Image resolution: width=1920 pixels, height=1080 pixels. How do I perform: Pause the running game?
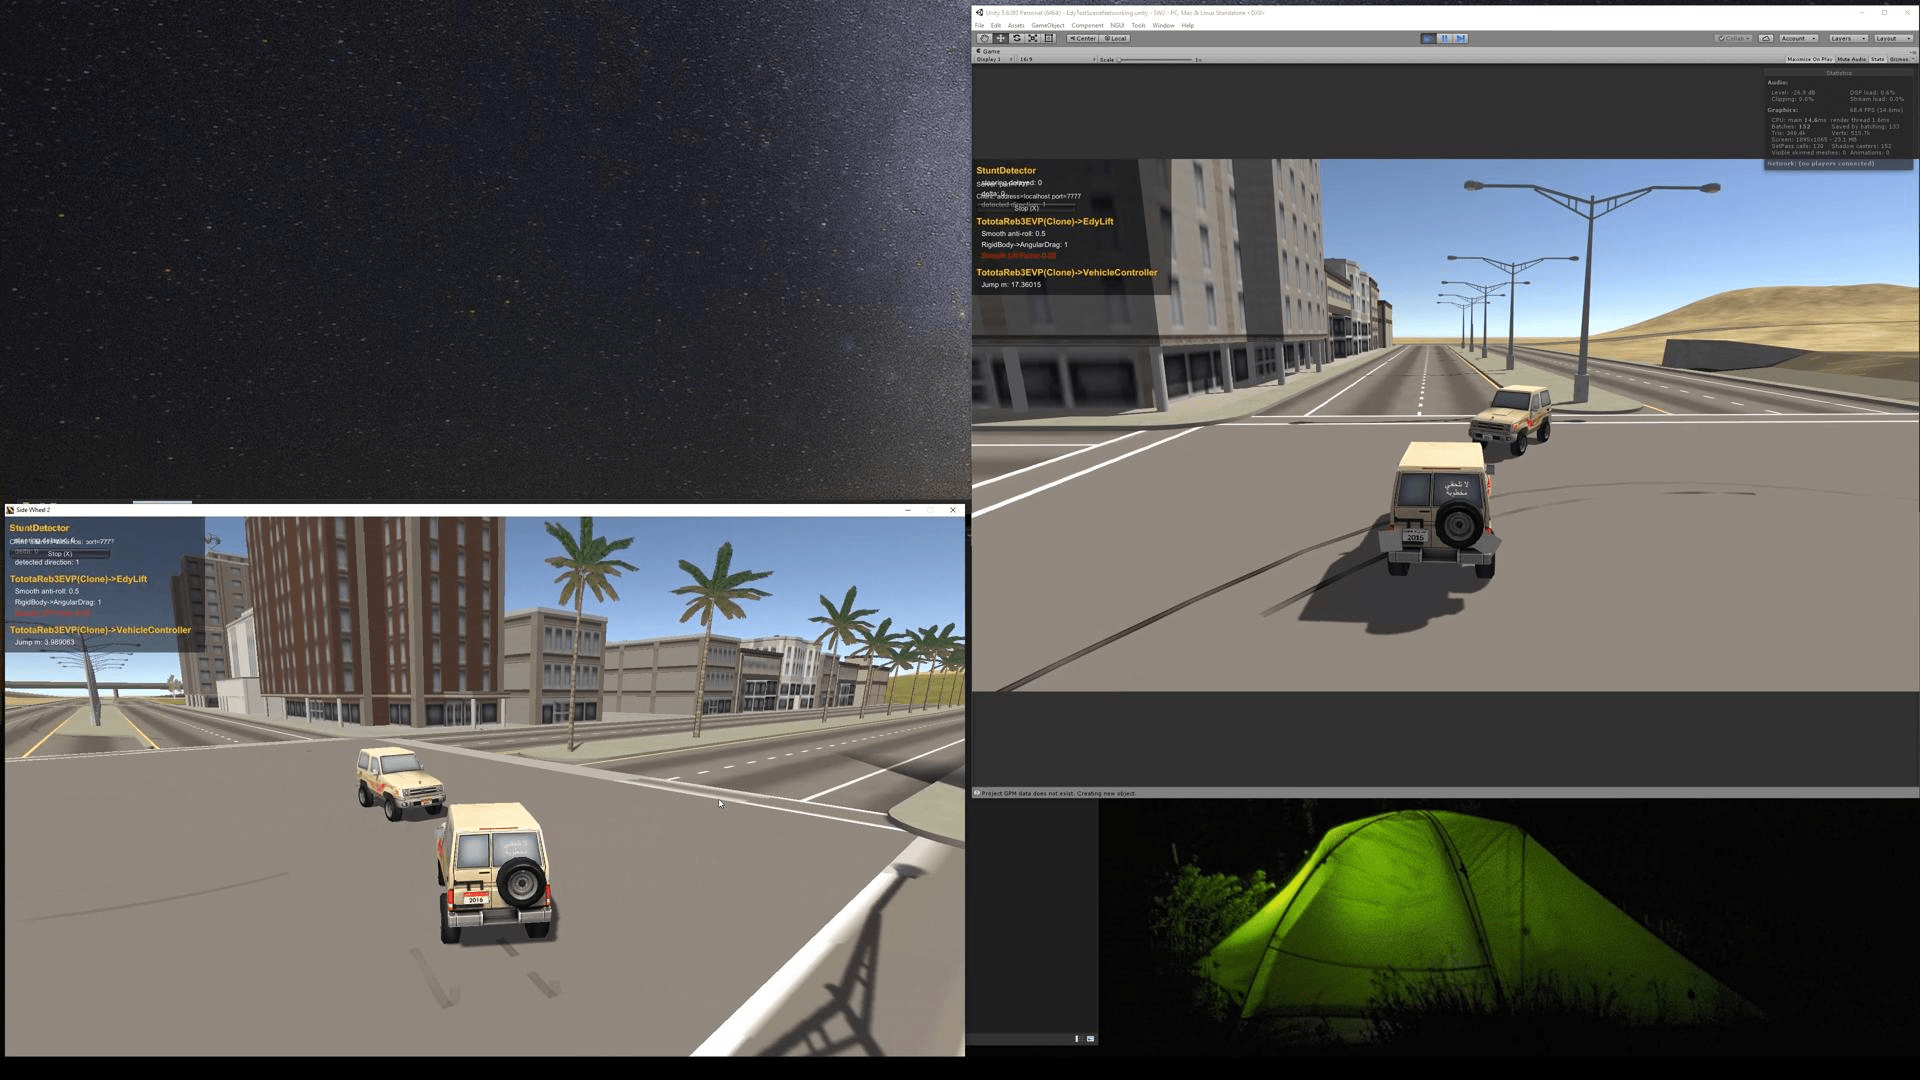click(1445, 38)
